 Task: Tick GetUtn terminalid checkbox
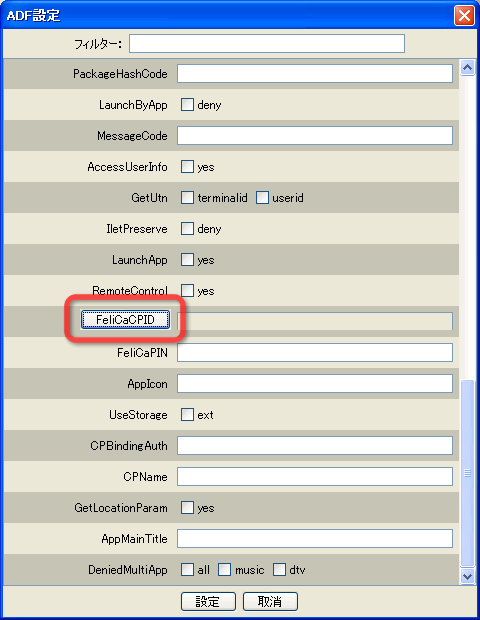pos(187,197)
